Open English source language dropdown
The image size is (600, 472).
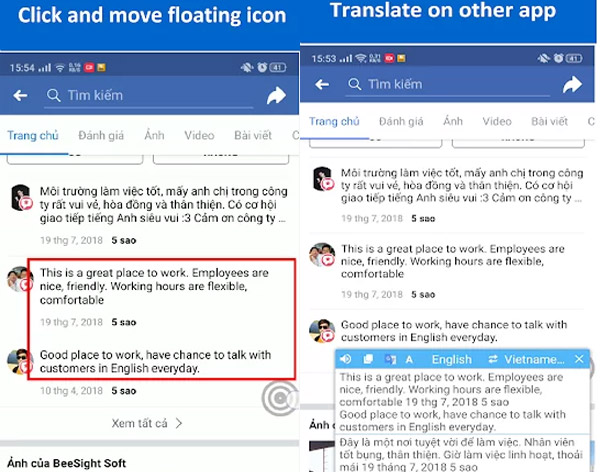452,359
